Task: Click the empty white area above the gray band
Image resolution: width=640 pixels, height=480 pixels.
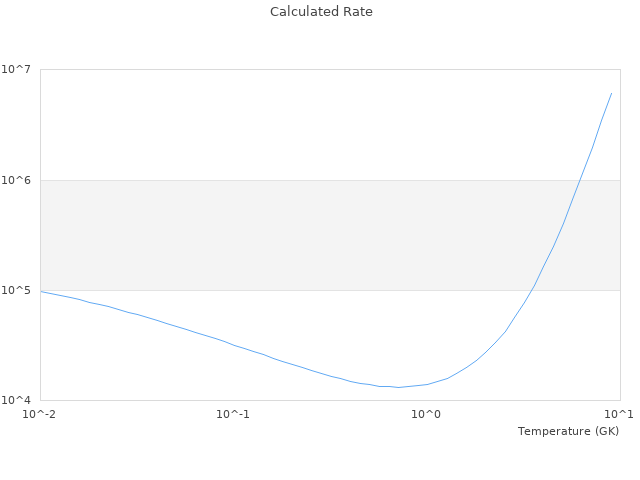Action: tap(300, 125)
